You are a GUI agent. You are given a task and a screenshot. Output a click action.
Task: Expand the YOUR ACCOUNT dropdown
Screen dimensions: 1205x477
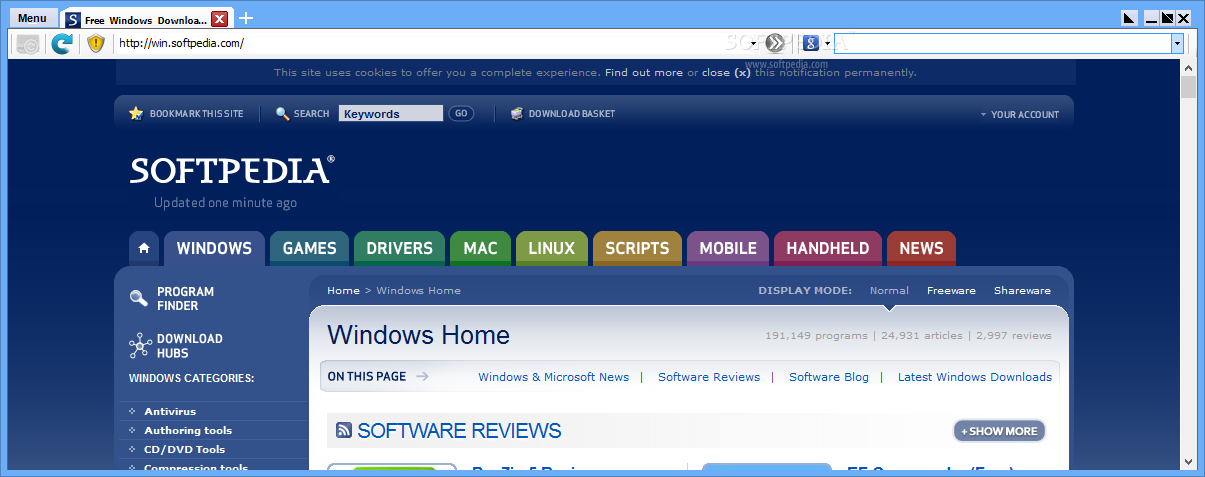coord(1019,115)
